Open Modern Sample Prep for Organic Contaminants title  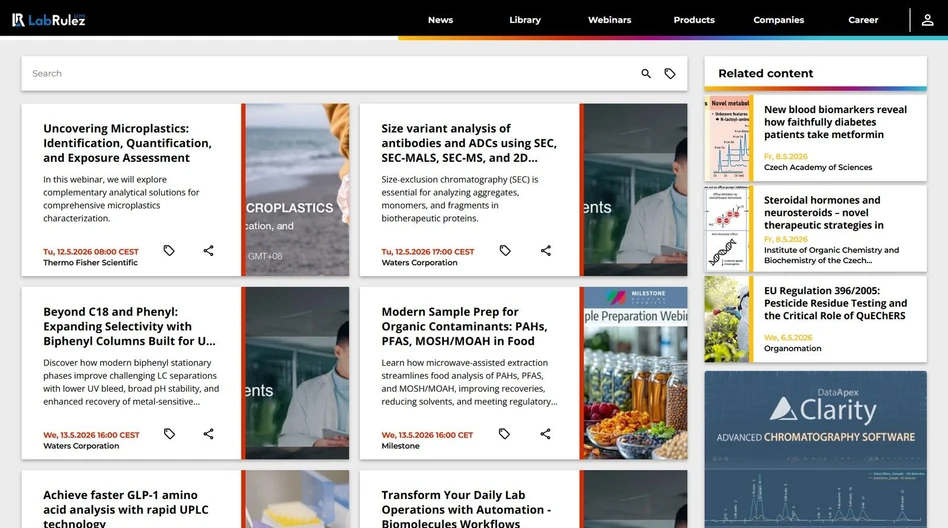point(464,327)
